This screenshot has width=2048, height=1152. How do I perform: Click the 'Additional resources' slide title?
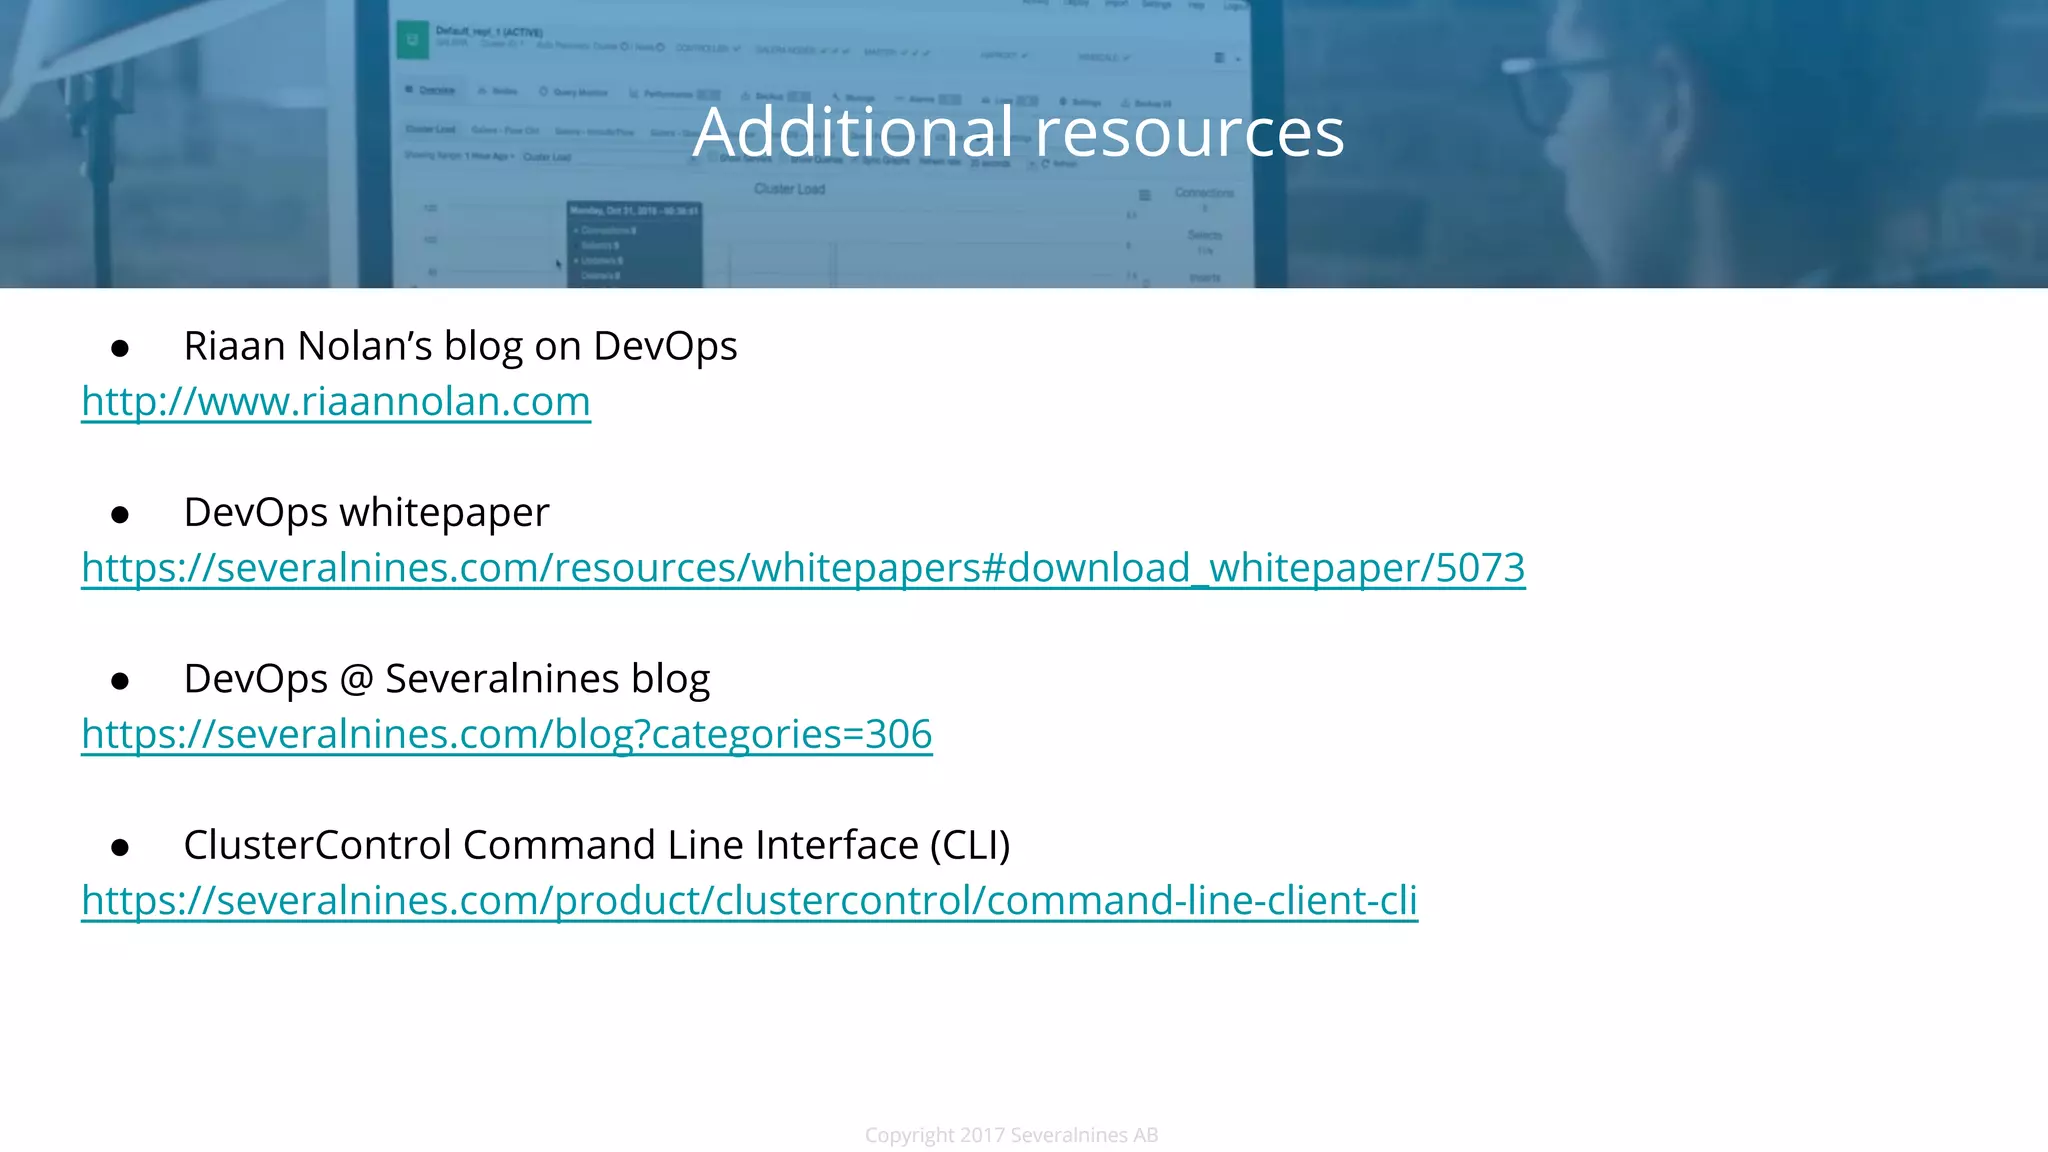[1019, 131]
